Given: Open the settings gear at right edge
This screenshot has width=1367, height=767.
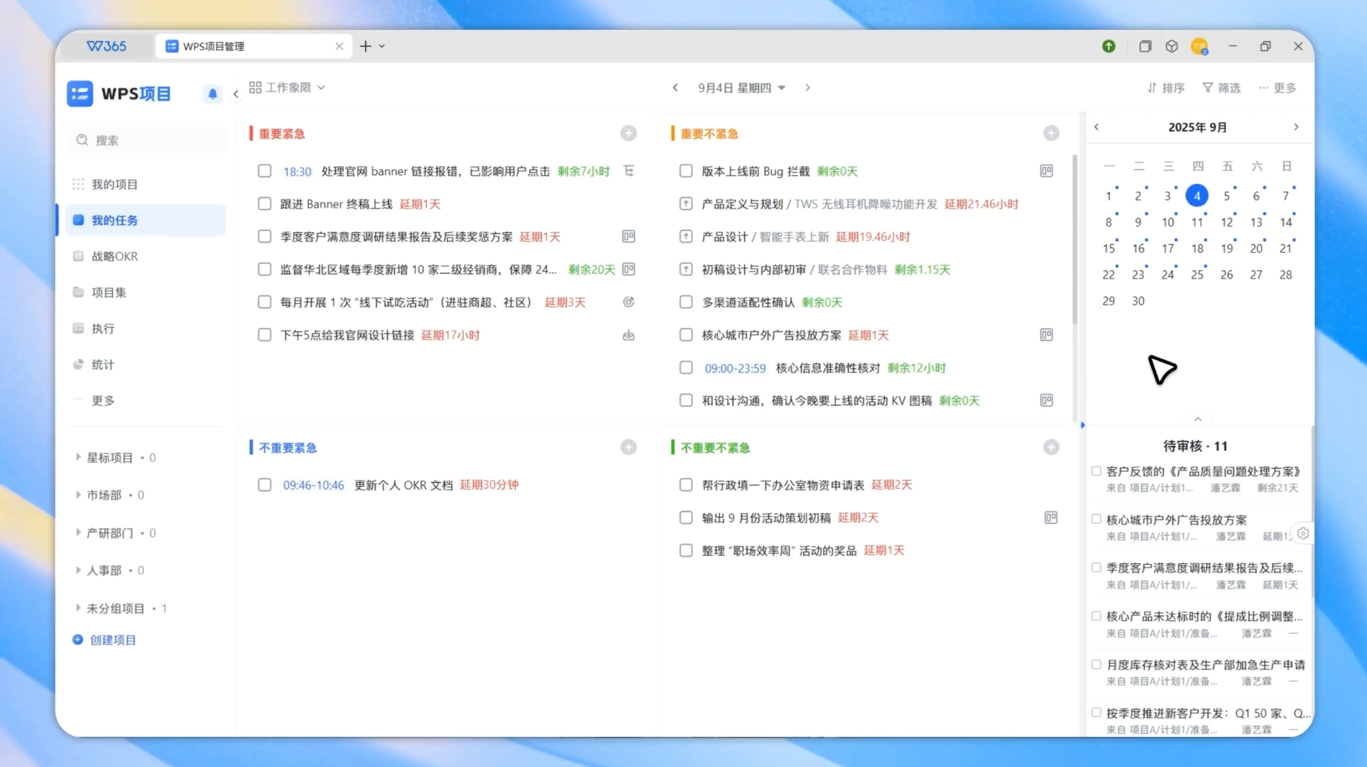Looking at the screenshot, I should (1303, 533).
